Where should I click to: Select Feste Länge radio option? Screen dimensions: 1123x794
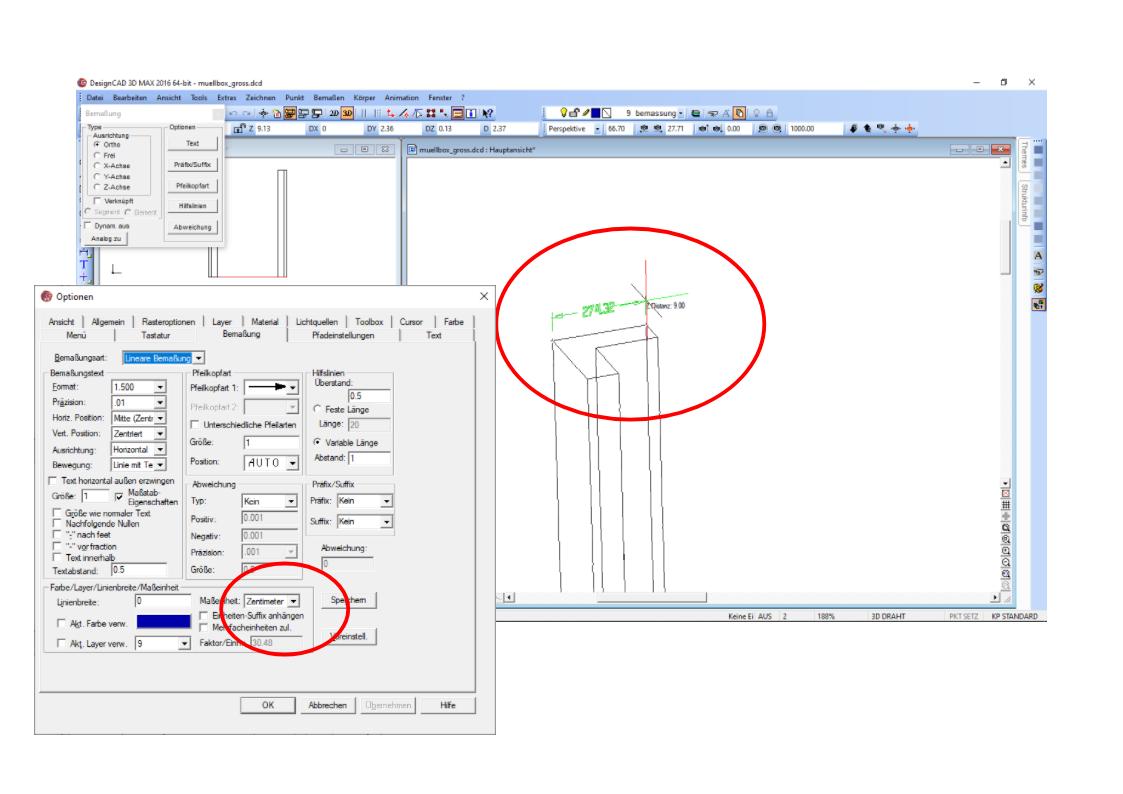(x=317, y=408)
